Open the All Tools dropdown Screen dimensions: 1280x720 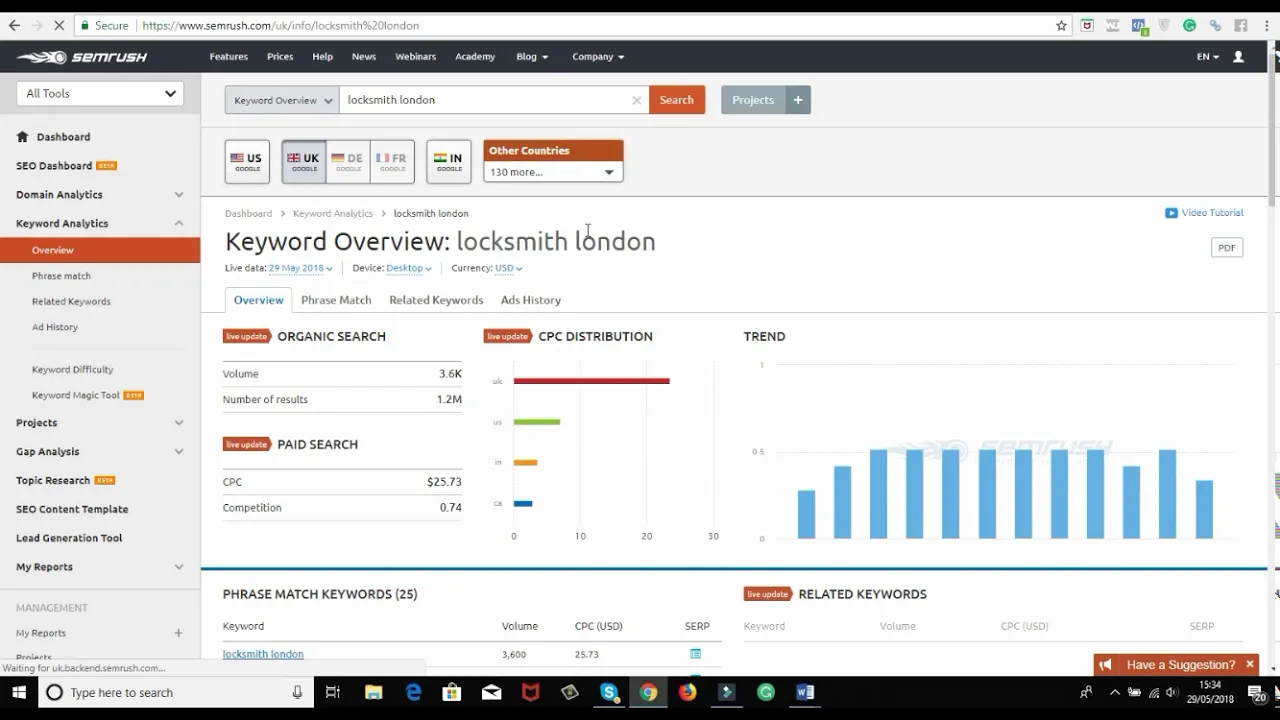pyautogui.click(x=100, y=93)
